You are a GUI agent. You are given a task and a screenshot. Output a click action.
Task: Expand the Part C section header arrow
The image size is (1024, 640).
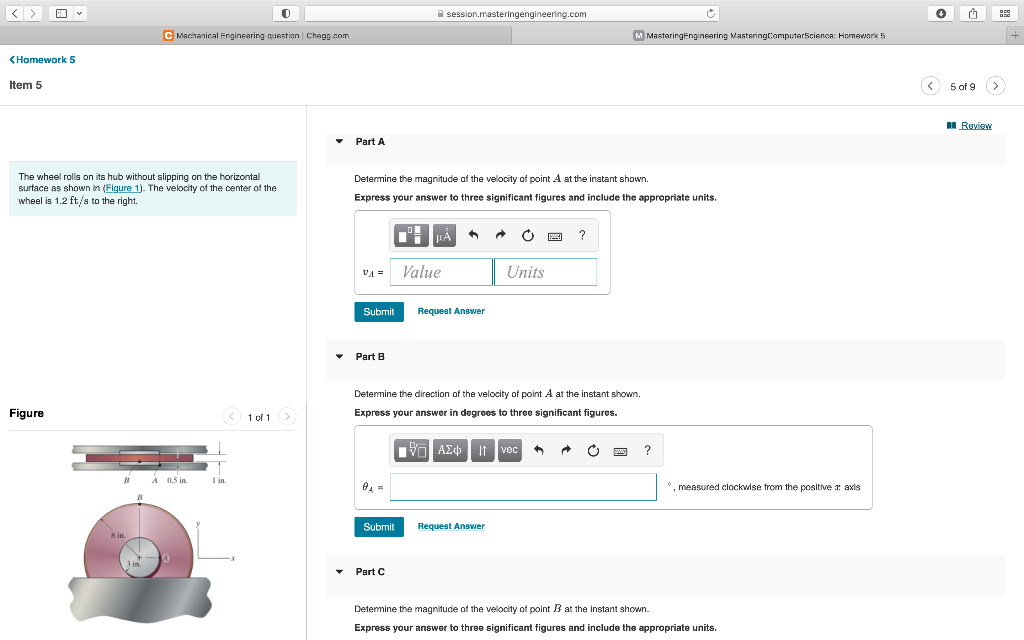pos(339,571)
